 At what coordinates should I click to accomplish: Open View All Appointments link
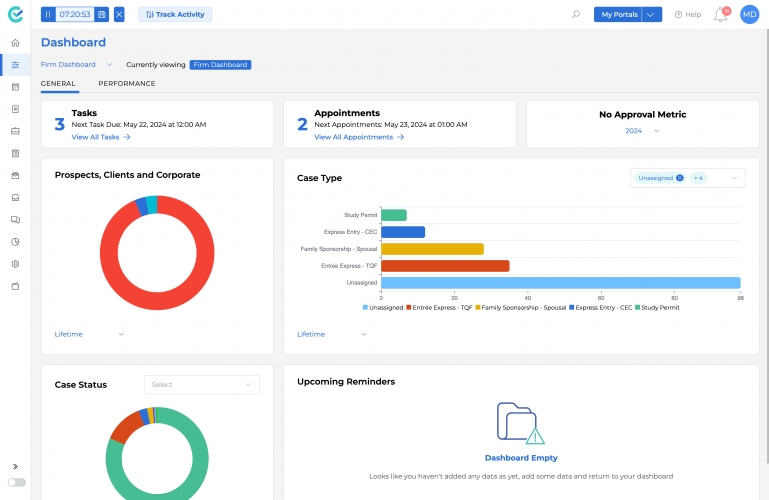359,137
